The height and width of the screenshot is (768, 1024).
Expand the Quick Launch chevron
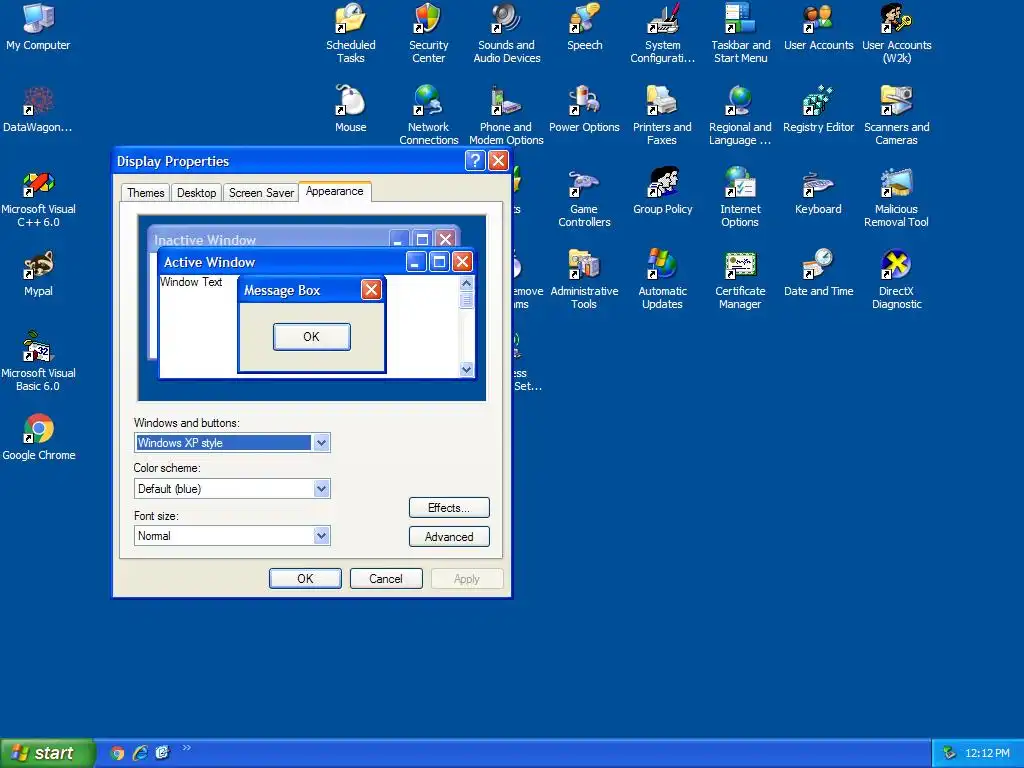187,748
